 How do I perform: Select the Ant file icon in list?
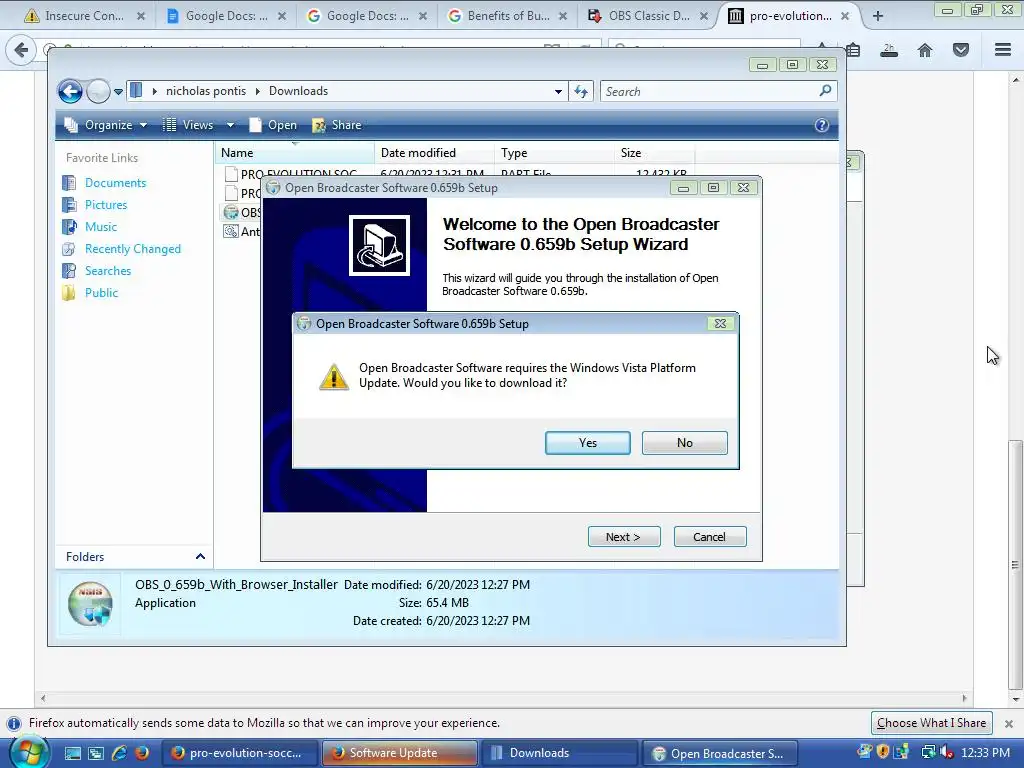pyautogui.click(x=231, y=231)
